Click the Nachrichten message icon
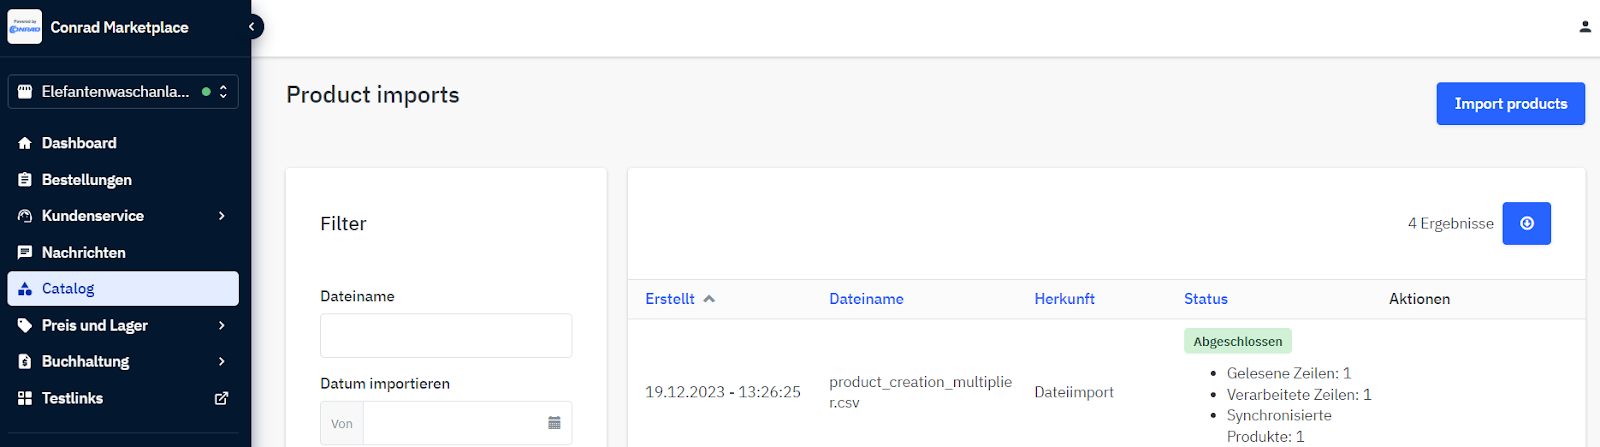This screenshot has width=1600, height=447. 25,253
